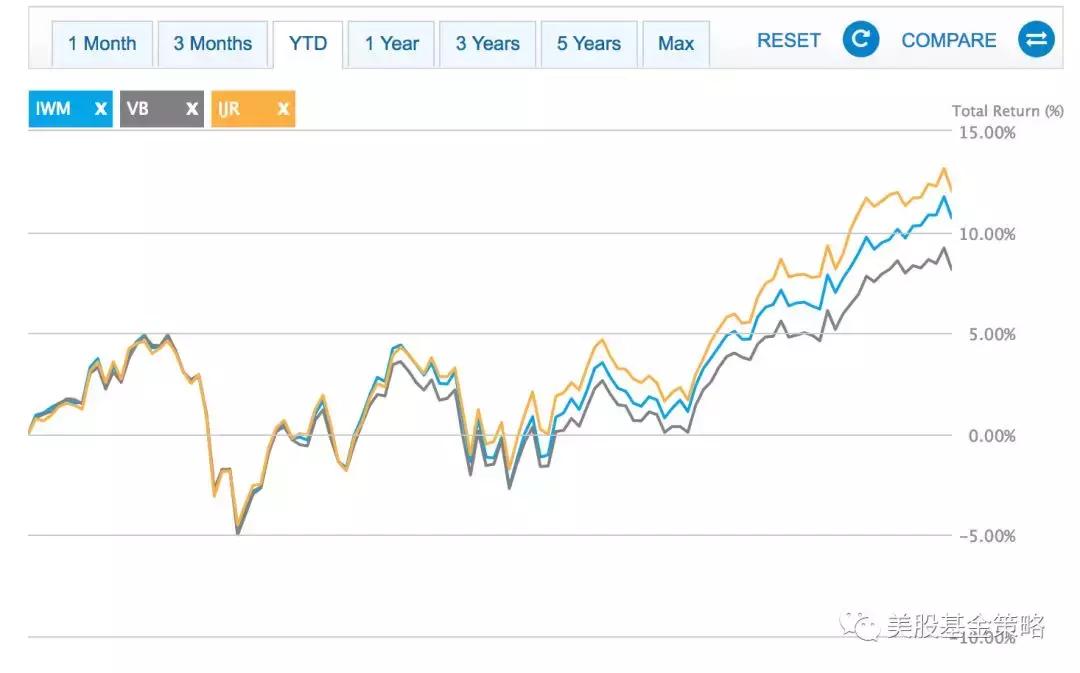Click the orange IJR ticker label
The height and width of the screenshot is (673, 1080).
230,109
